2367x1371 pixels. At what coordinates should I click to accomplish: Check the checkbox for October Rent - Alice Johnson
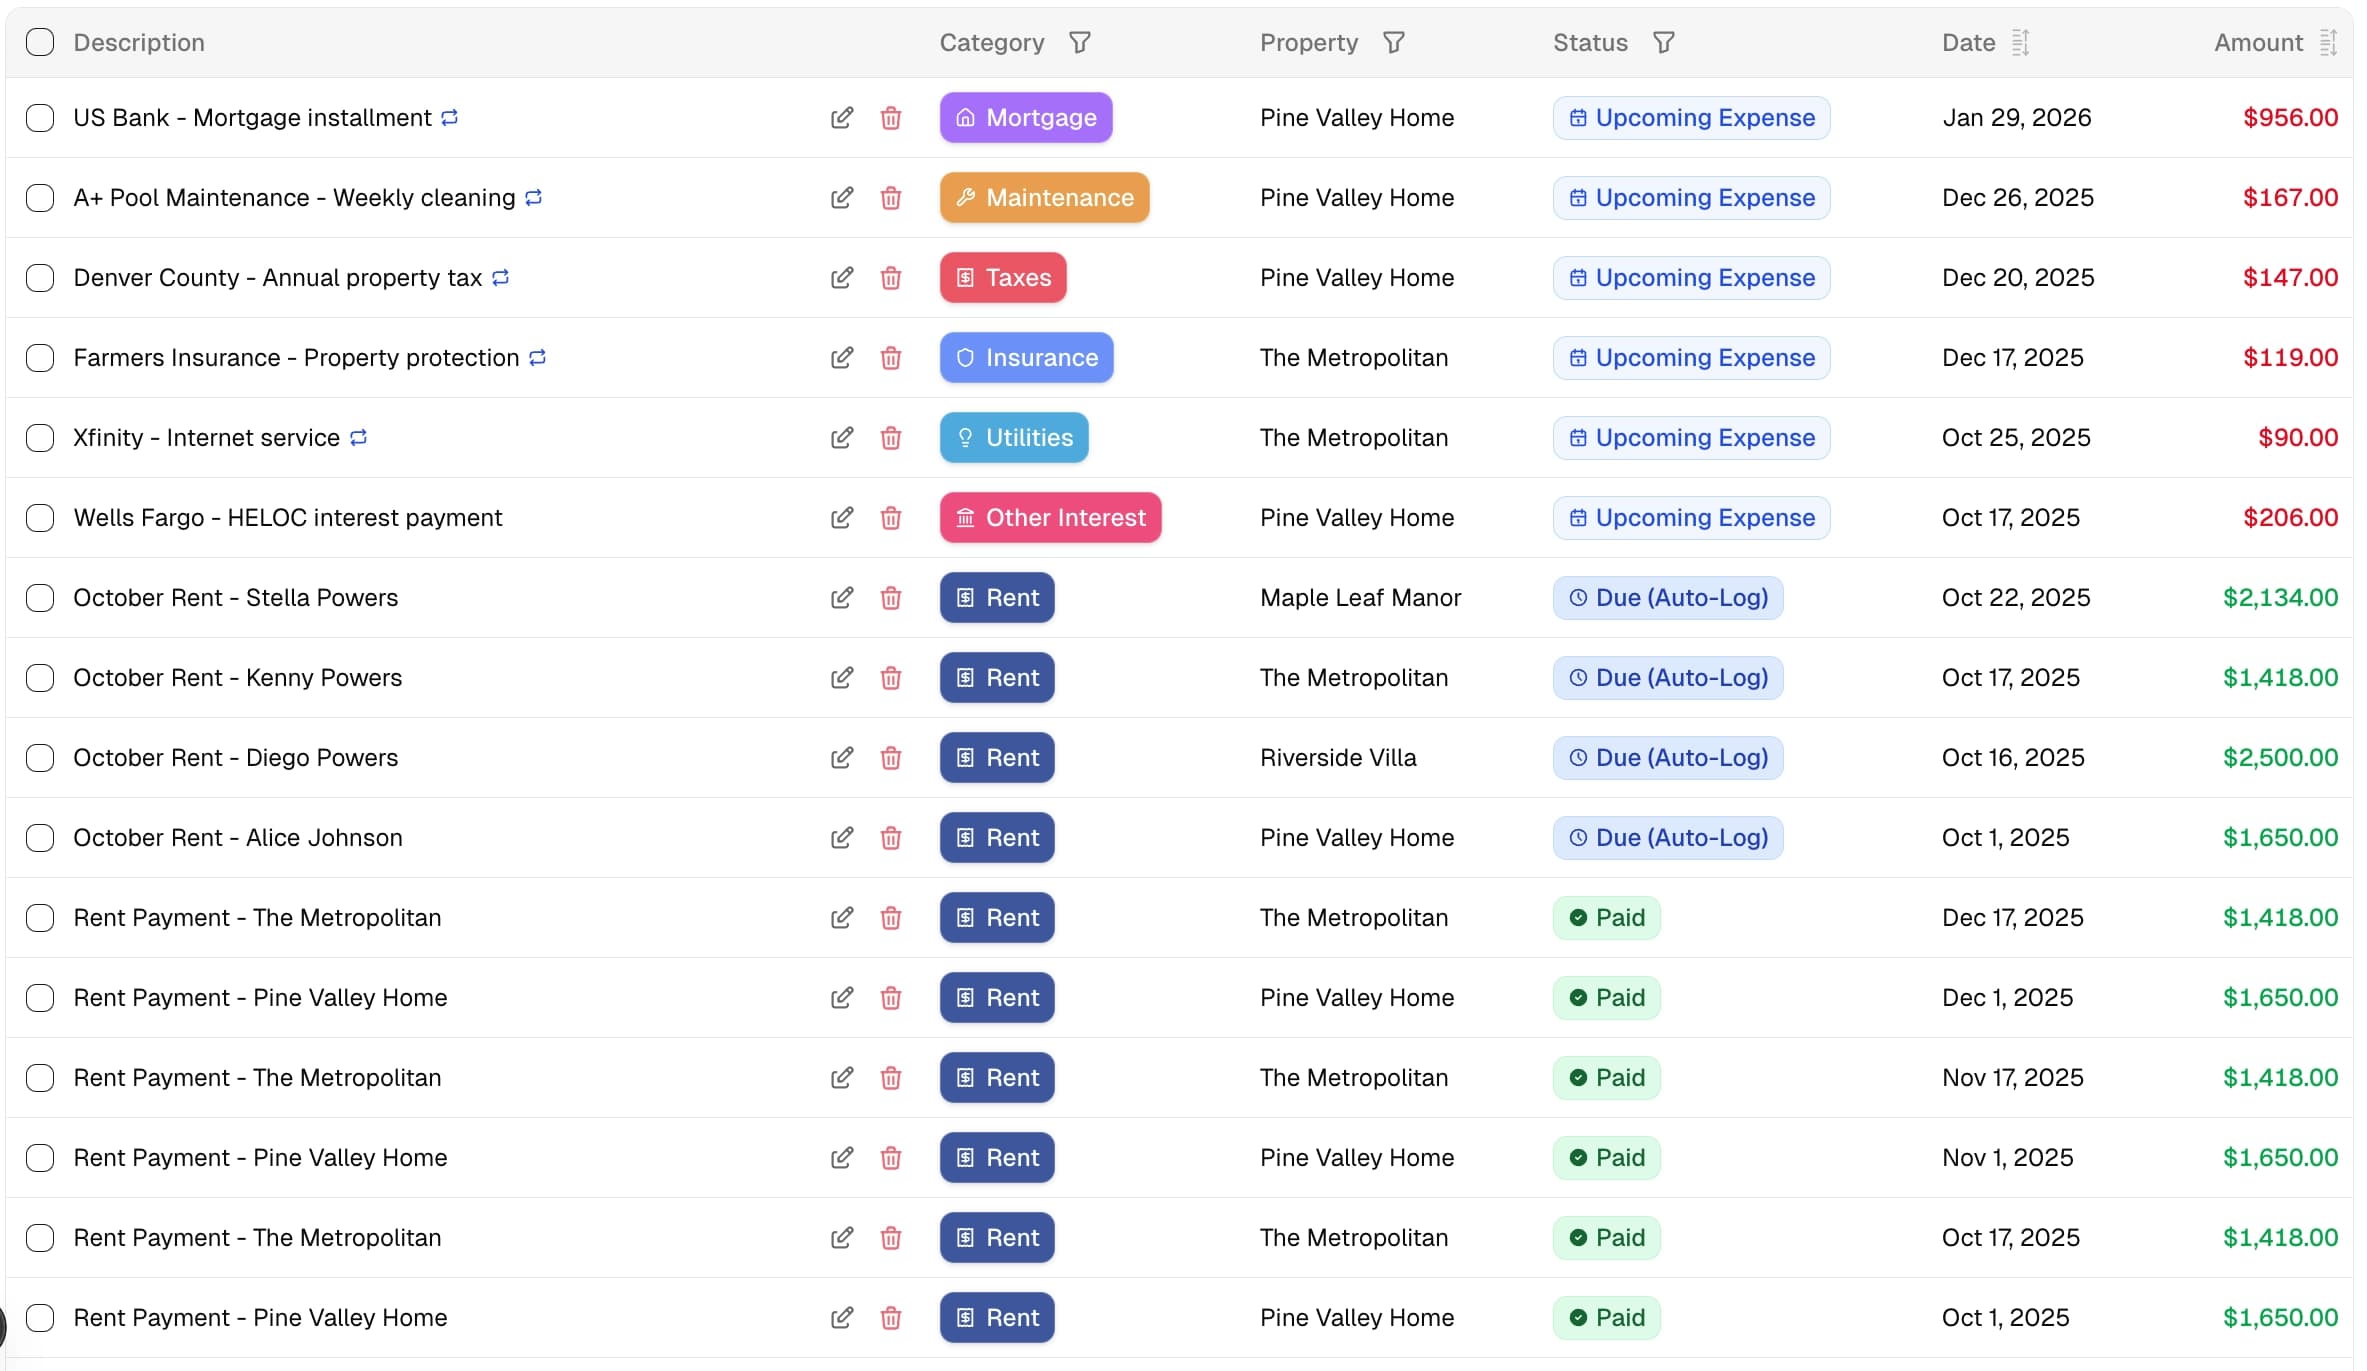tap(40, 838)
